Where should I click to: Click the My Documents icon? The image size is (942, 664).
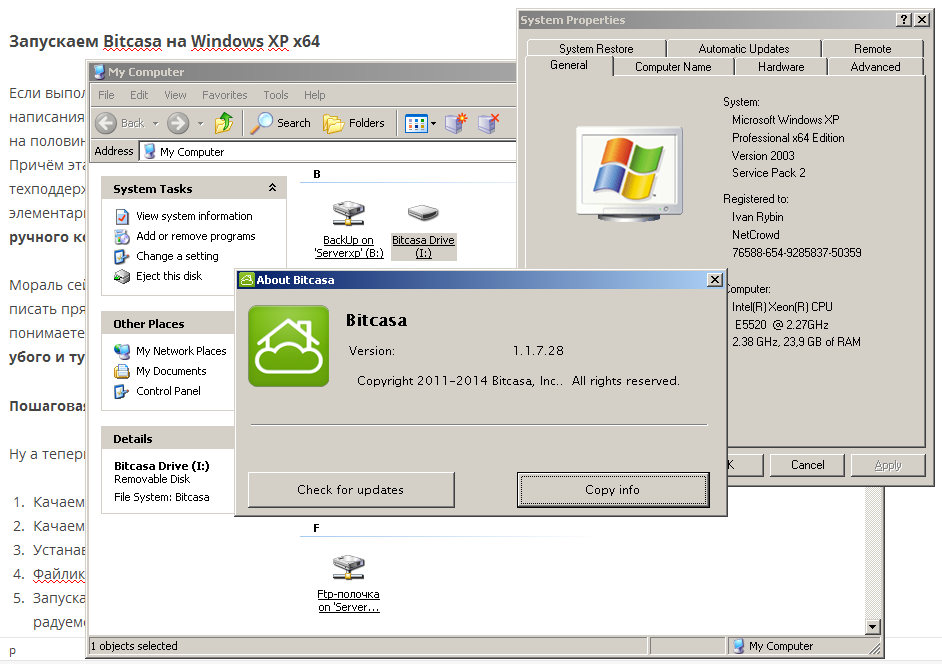point(122,371)
